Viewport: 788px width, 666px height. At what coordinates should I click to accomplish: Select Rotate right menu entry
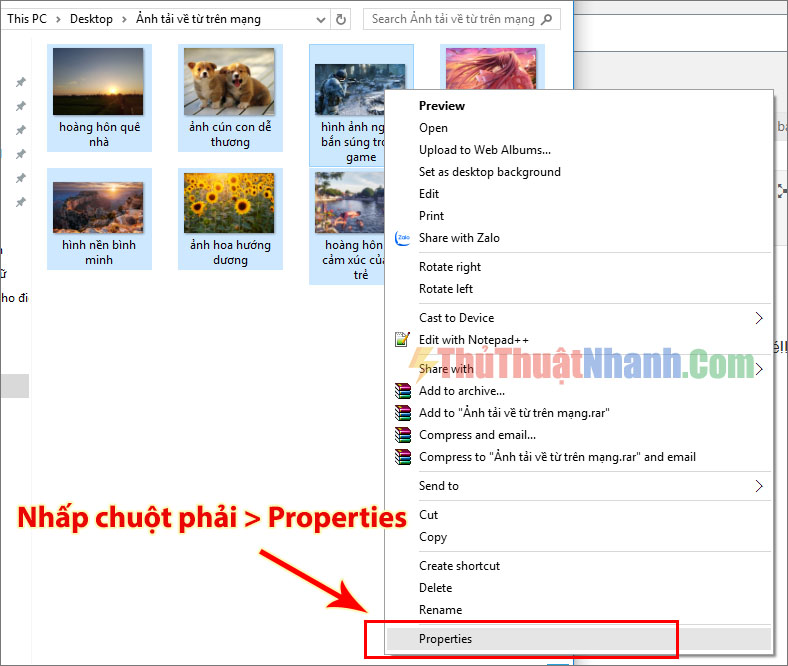click(450, 267)
